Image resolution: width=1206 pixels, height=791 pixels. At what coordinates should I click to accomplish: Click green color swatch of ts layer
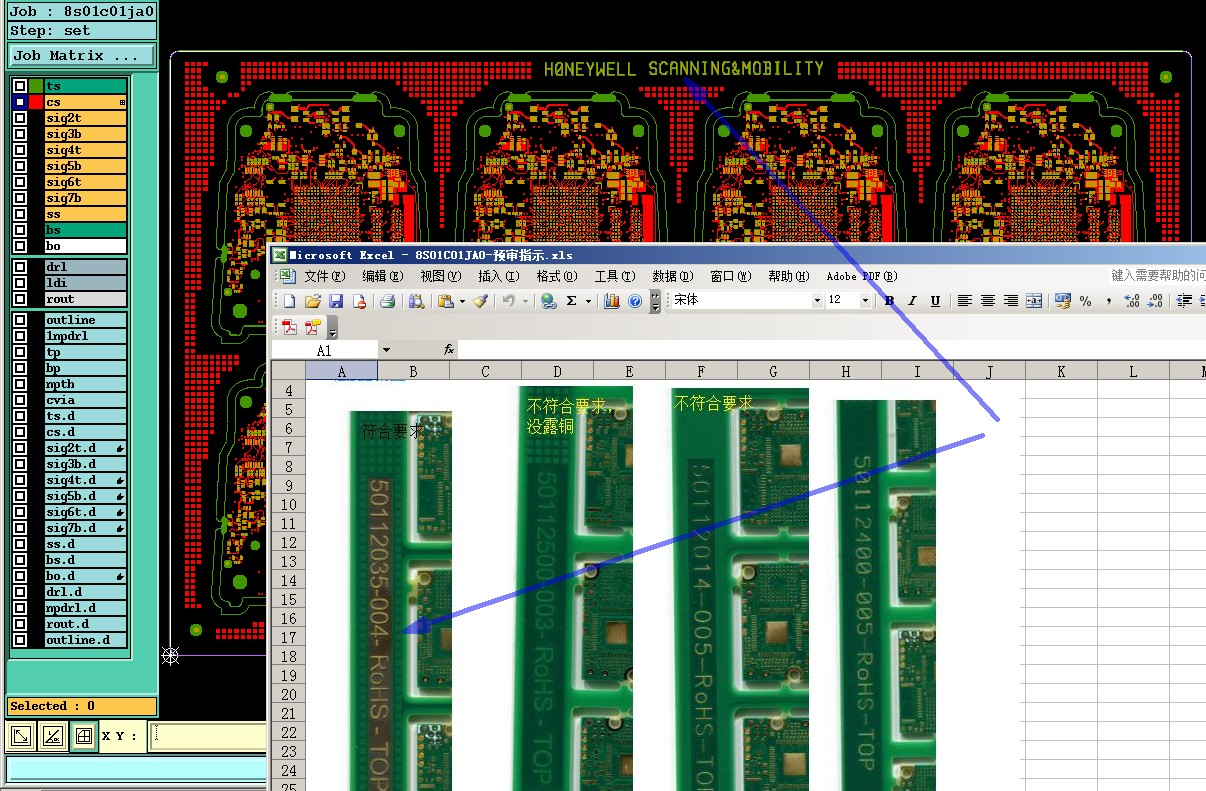[x=36, y=87]
